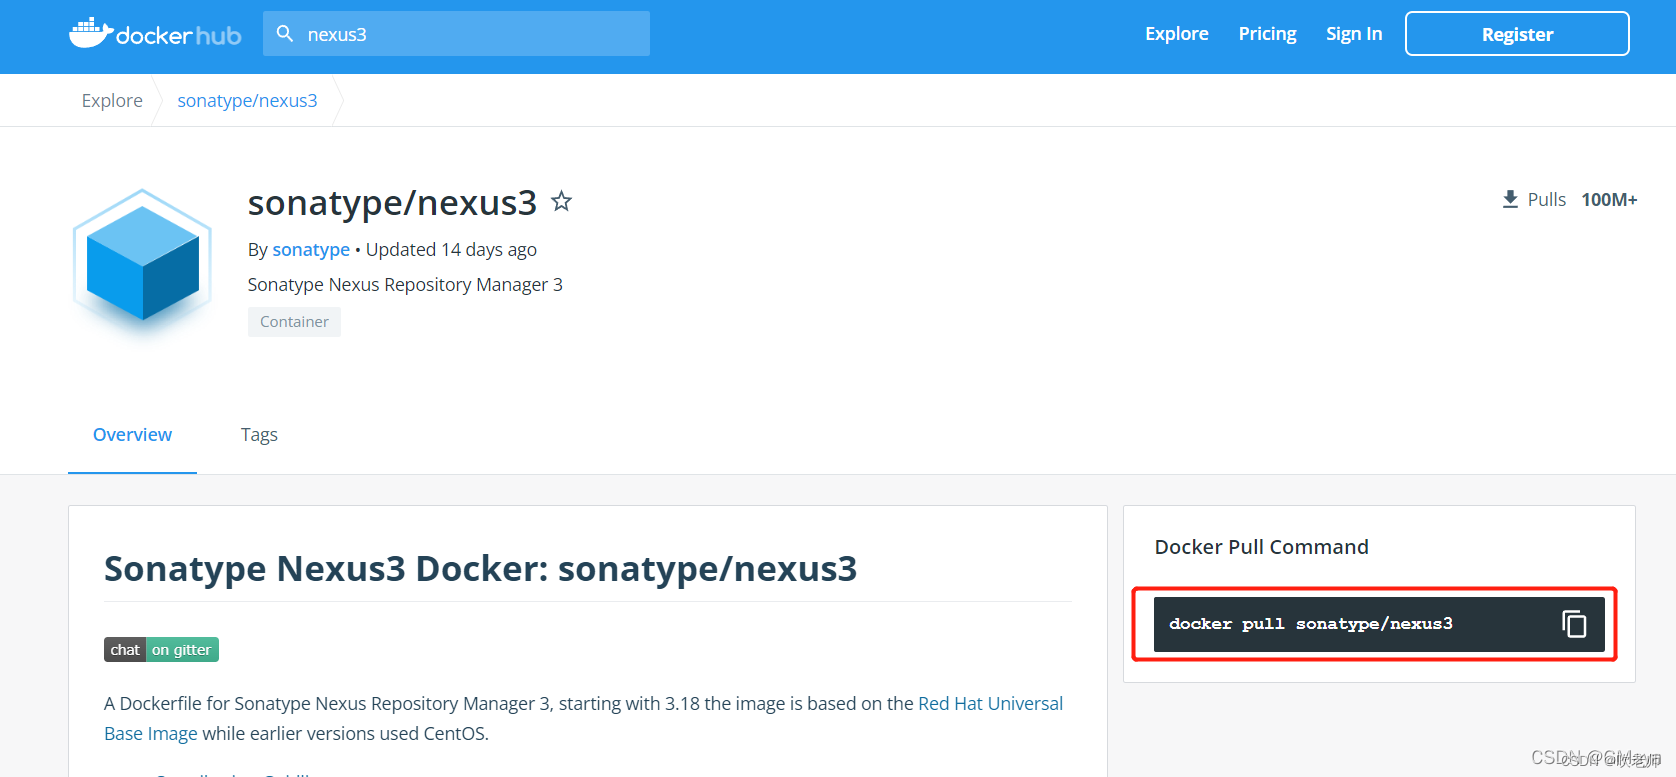Open the sonatype publisher link
Image resolution: width=1676 pixels, height=777 pixels.
(311, 249)
